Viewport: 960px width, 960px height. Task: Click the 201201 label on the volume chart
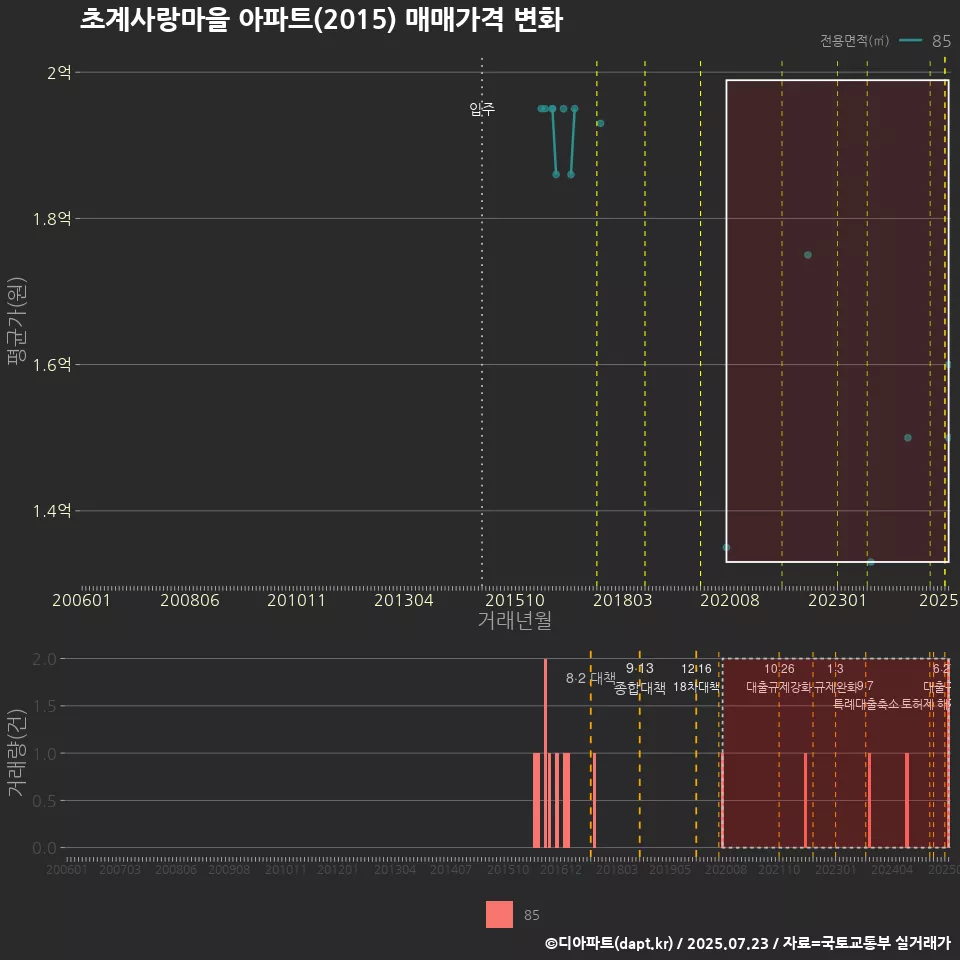click(337, 869)
